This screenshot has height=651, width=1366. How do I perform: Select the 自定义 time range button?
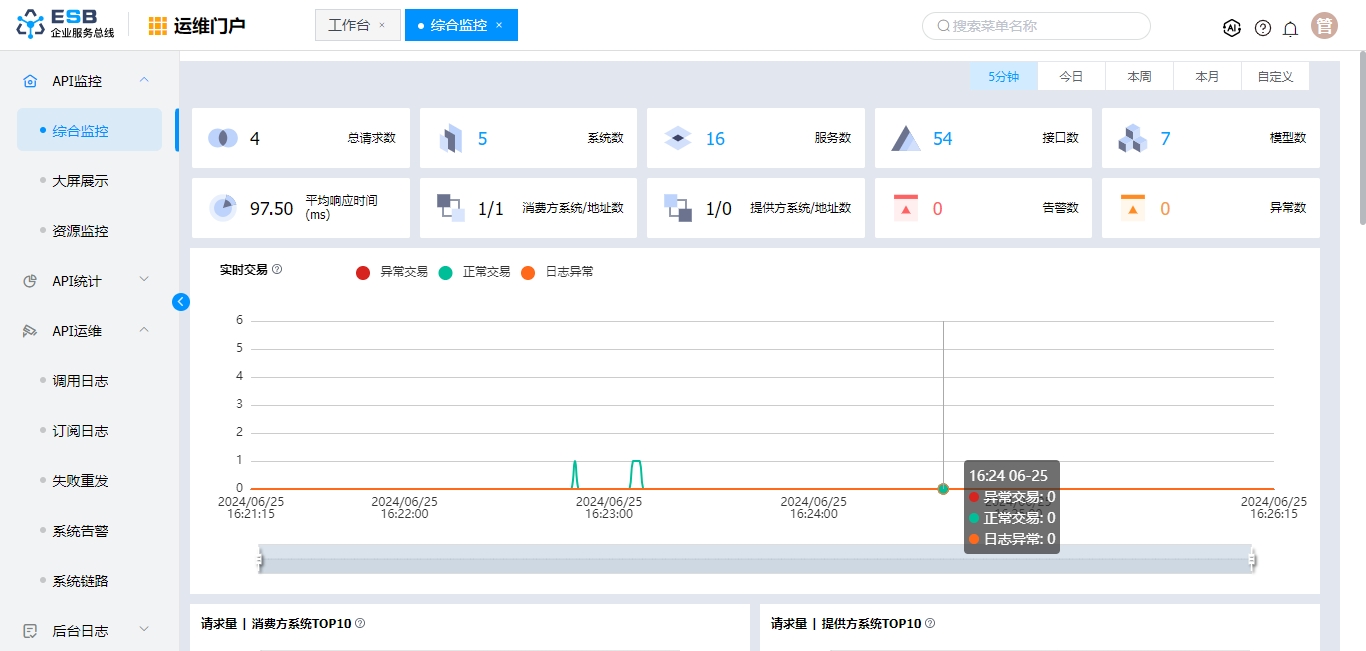1275,76
